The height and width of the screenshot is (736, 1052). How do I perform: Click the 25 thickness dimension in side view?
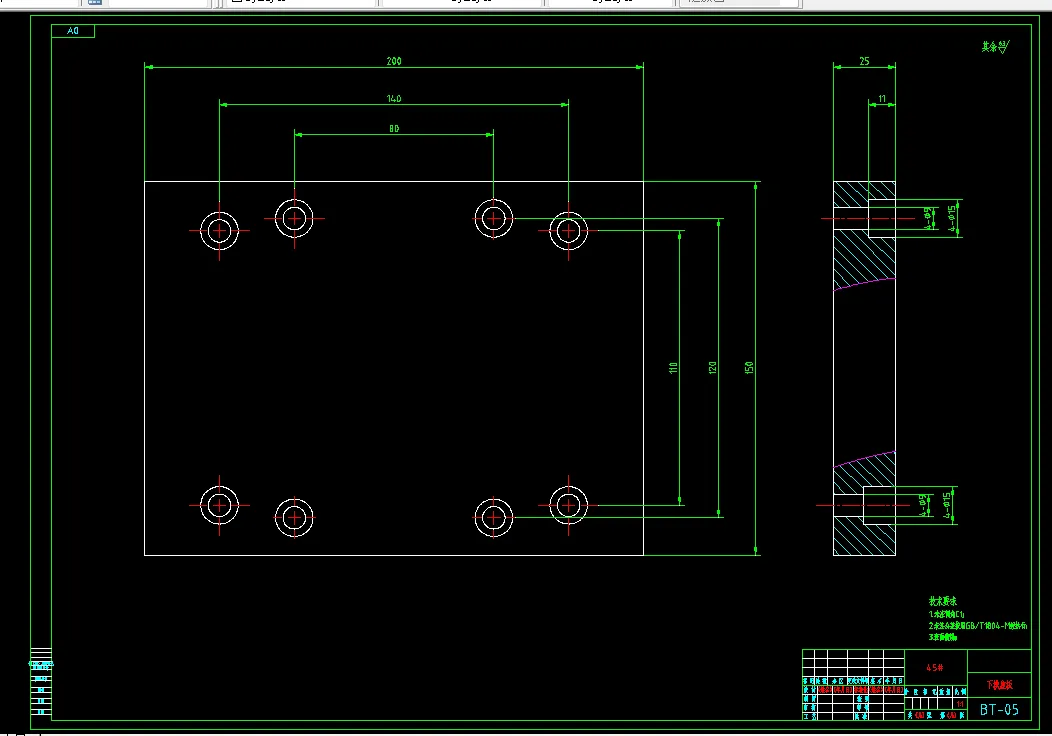click(x=864, y=61)
